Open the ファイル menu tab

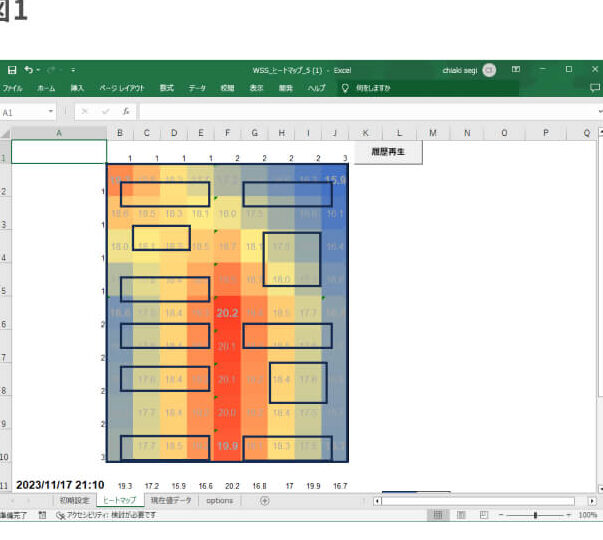pyautogui.click(x=13, y=88)
